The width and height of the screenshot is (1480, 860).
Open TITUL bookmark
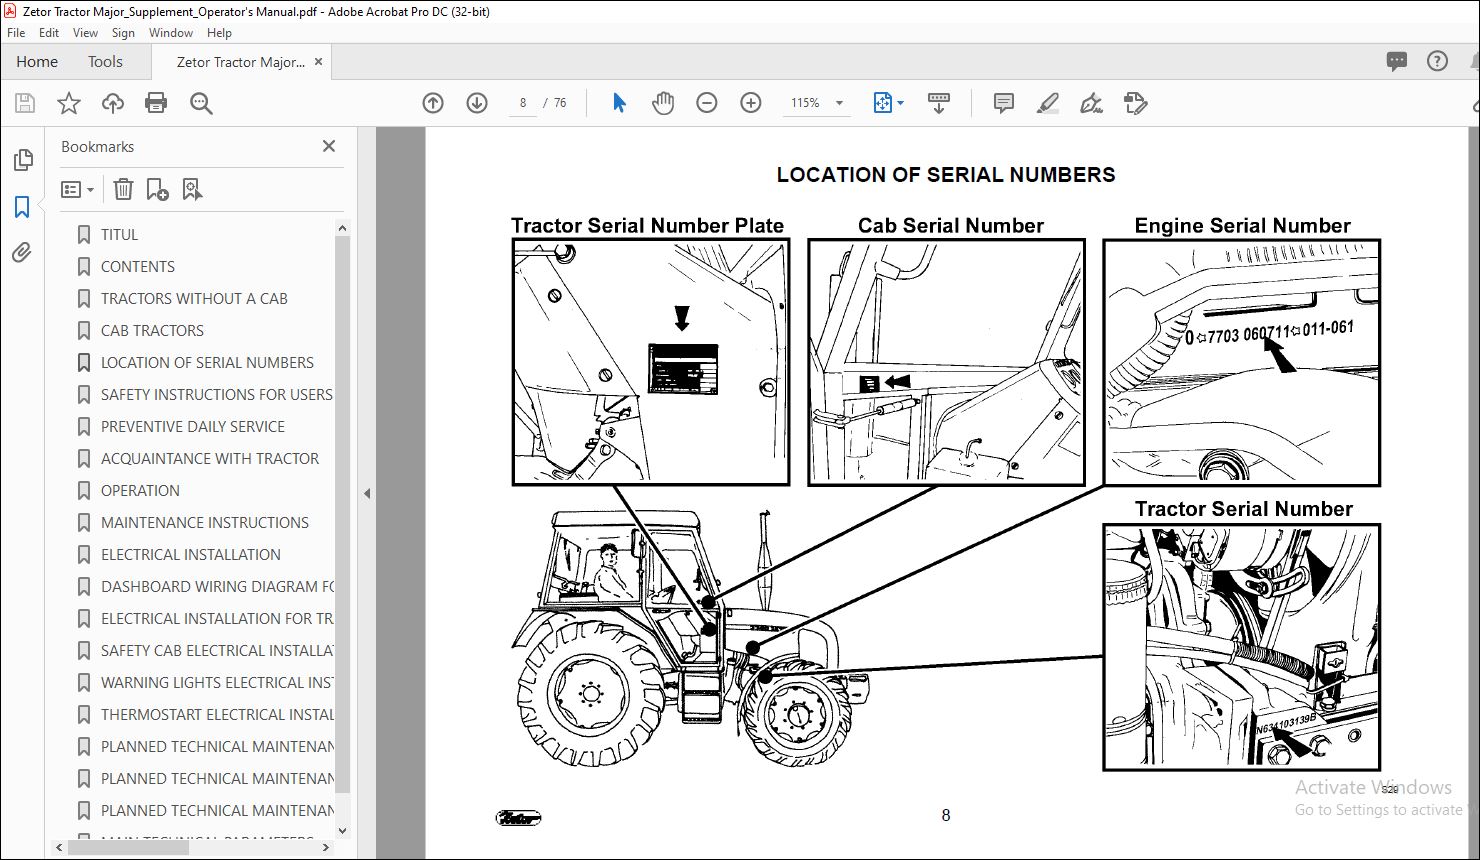pos(119,234)
